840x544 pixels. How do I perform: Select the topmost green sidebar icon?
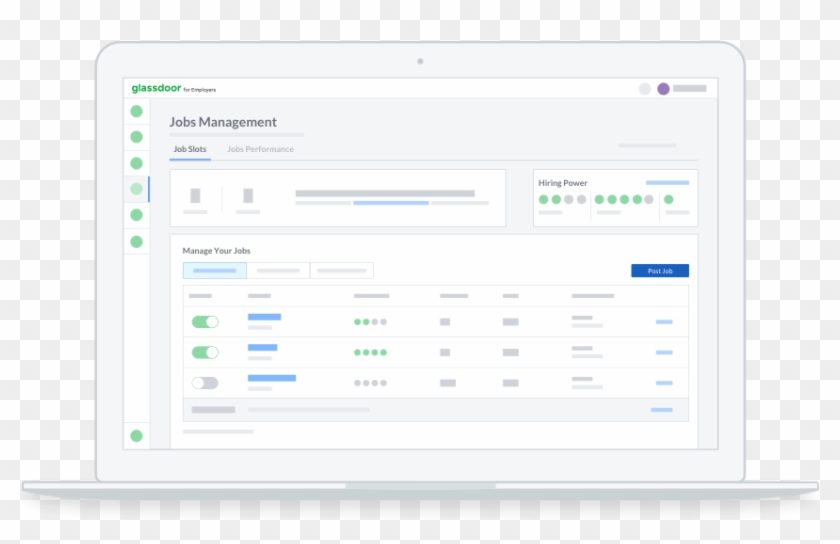tap(136, 111)
